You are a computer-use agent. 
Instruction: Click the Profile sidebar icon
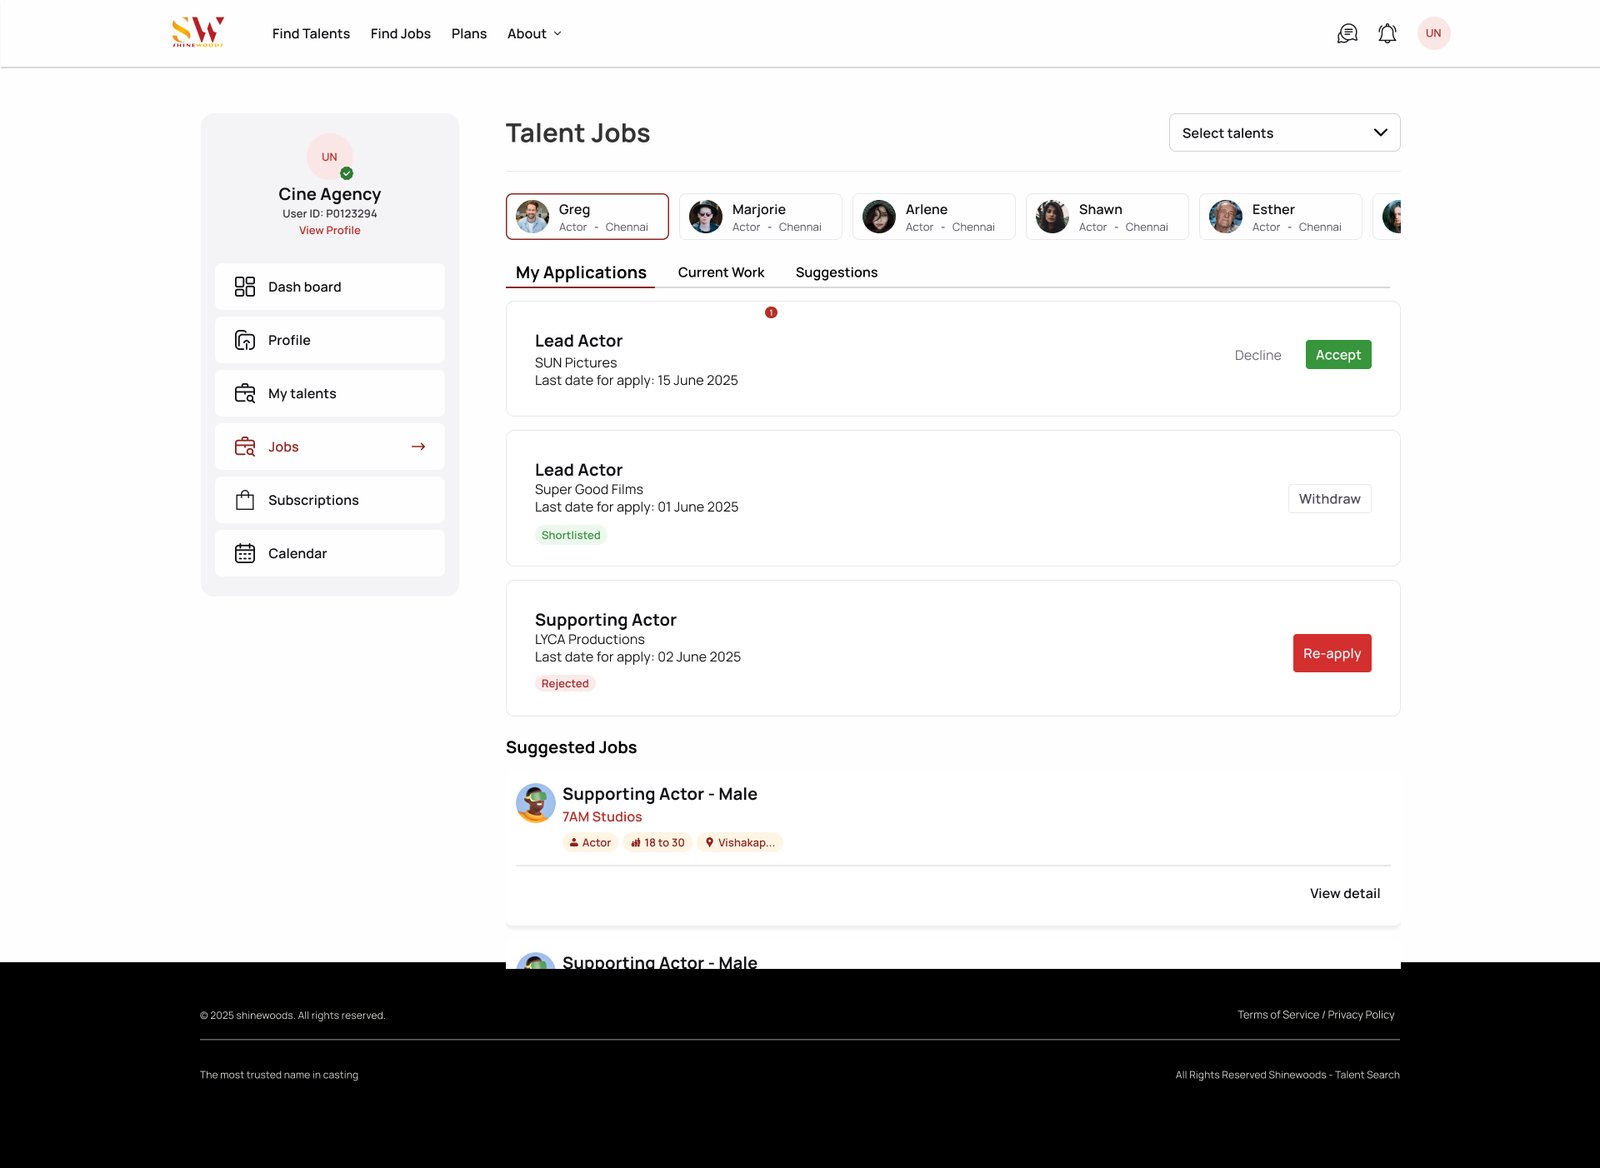point(245,340)
